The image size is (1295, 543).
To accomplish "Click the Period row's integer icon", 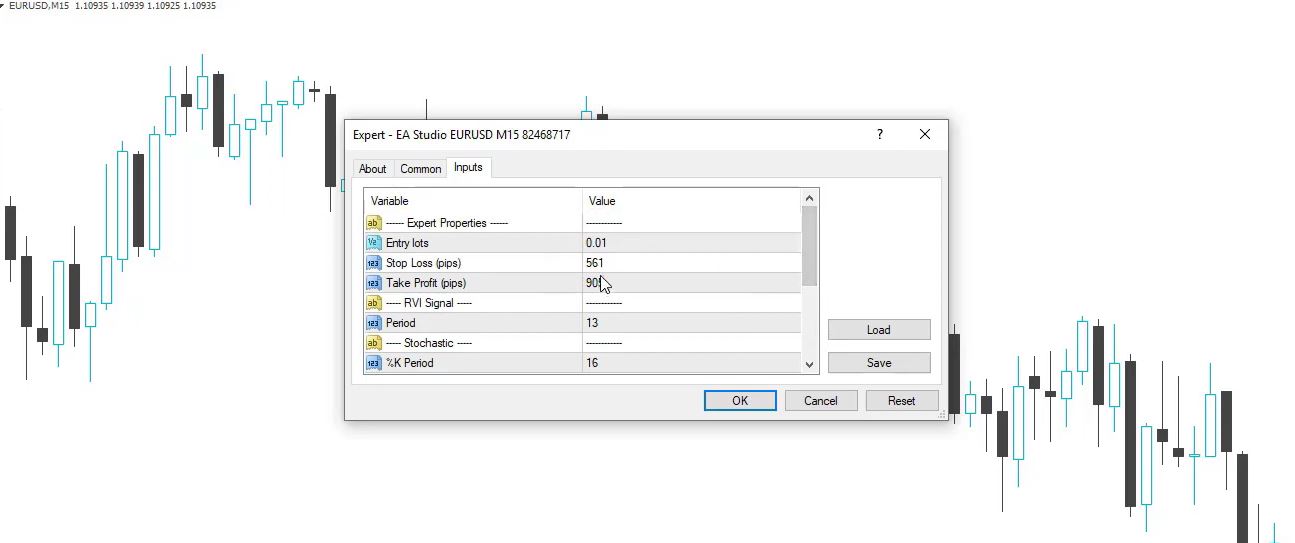I will tap(374, 323).
